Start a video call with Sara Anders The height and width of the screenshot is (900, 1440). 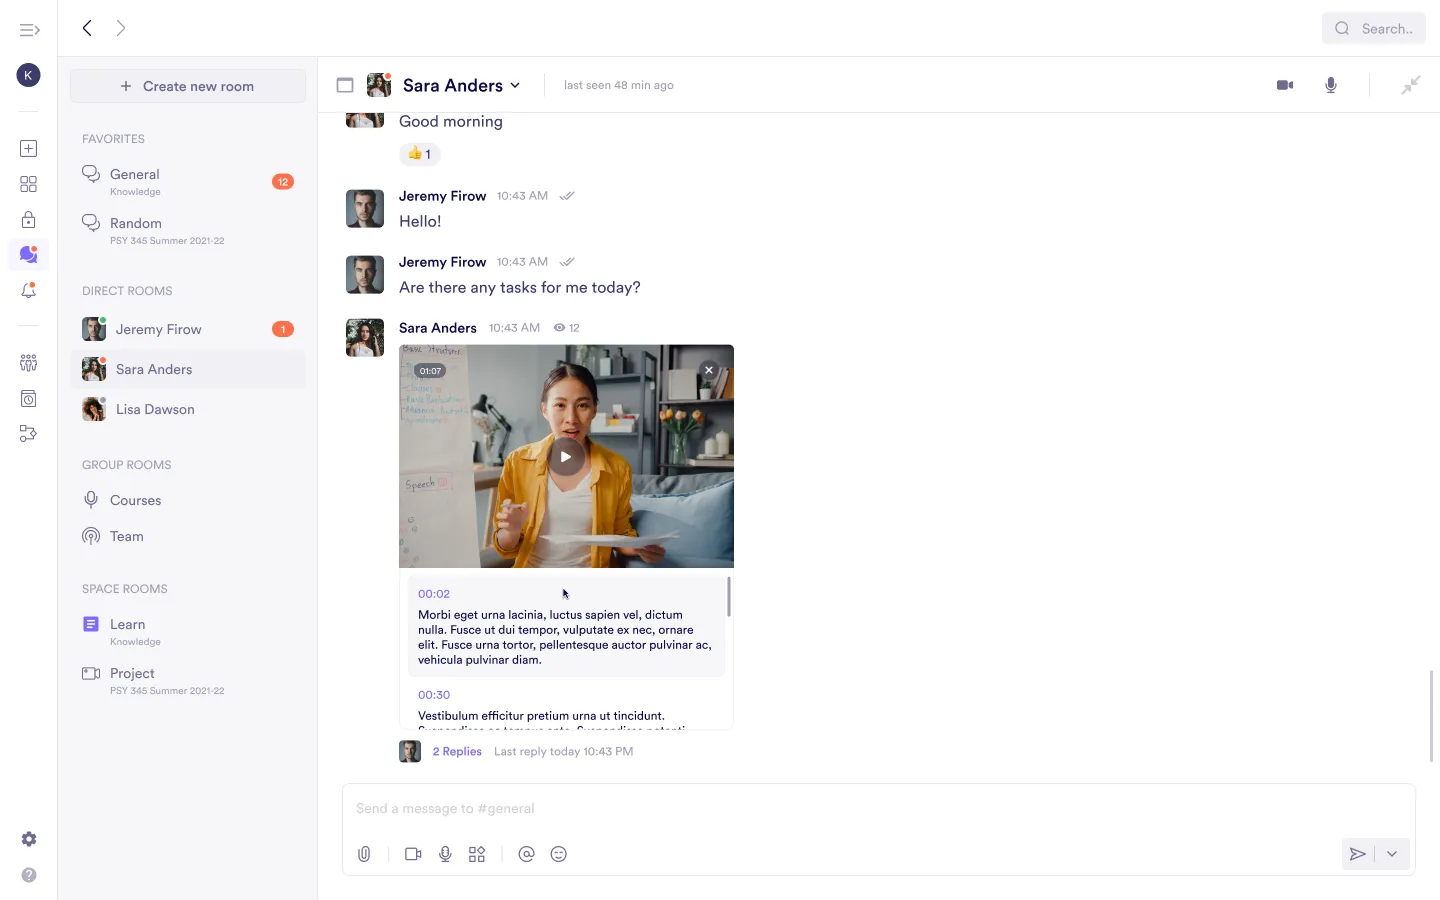[1285, 85]
